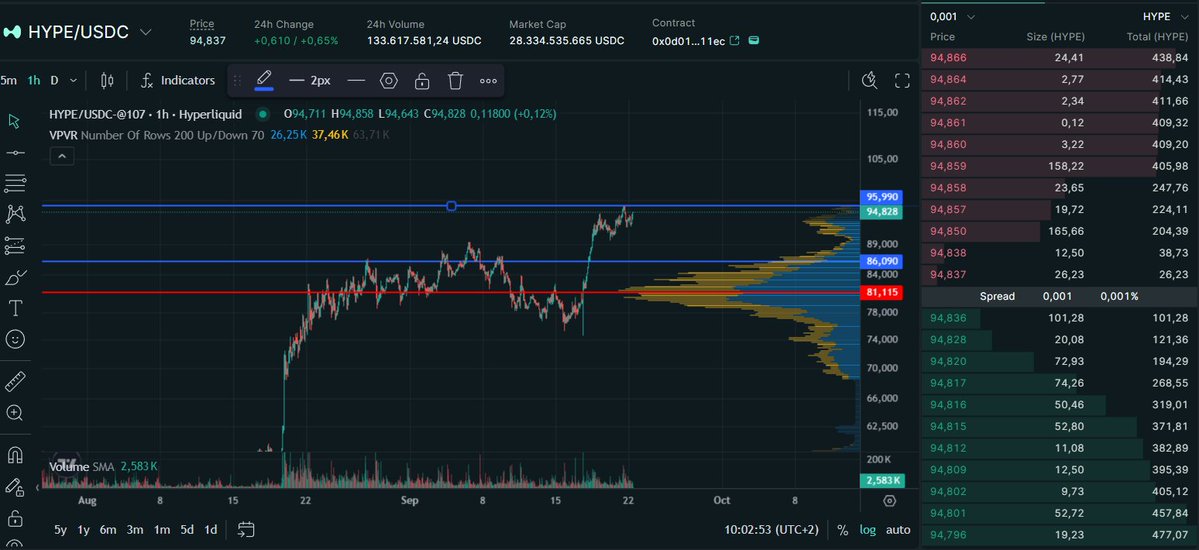Image resolution: width=1199 pixels, height=550 pixels.
Task: Select the Volume SMA indicator legend
Action: [x=80, y=466]
